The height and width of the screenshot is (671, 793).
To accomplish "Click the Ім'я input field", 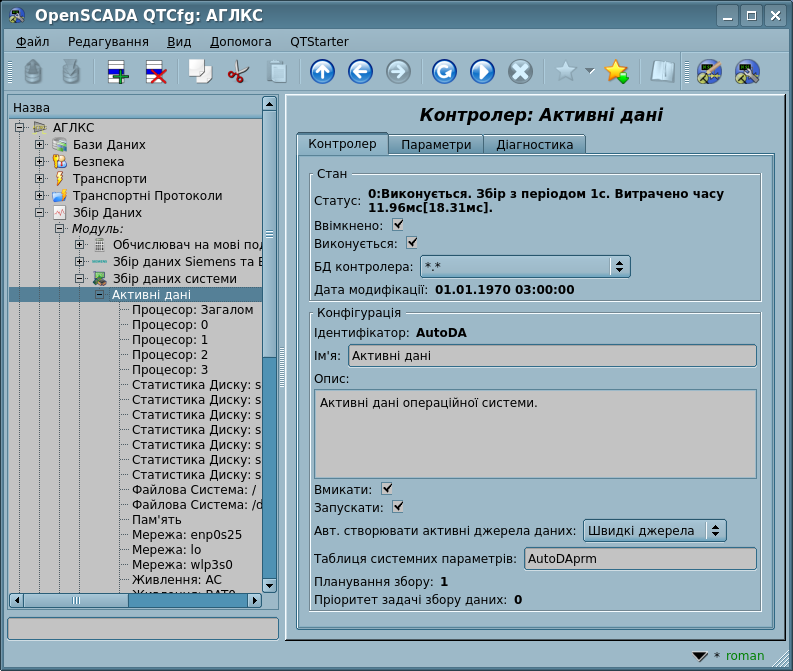I will [552, 355].
